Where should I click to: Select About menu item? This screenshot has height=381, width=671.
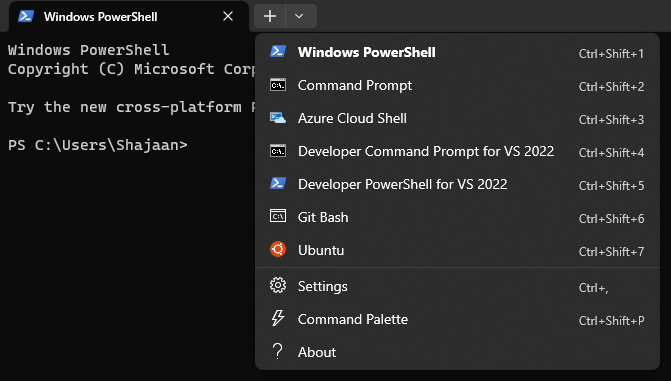tap(457, 352)
